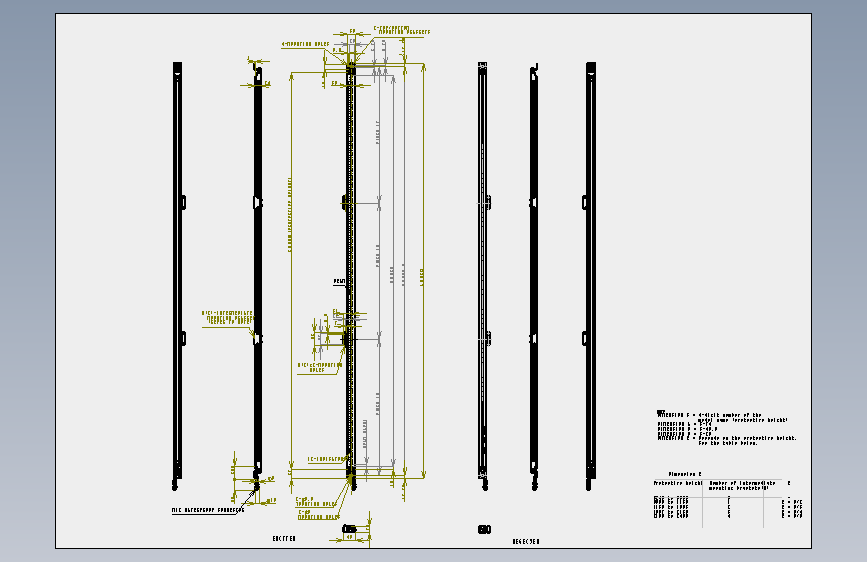Click the top/bottom mounting brackets leader label
The height and width of the screenshot is (562, 867).
402,30
